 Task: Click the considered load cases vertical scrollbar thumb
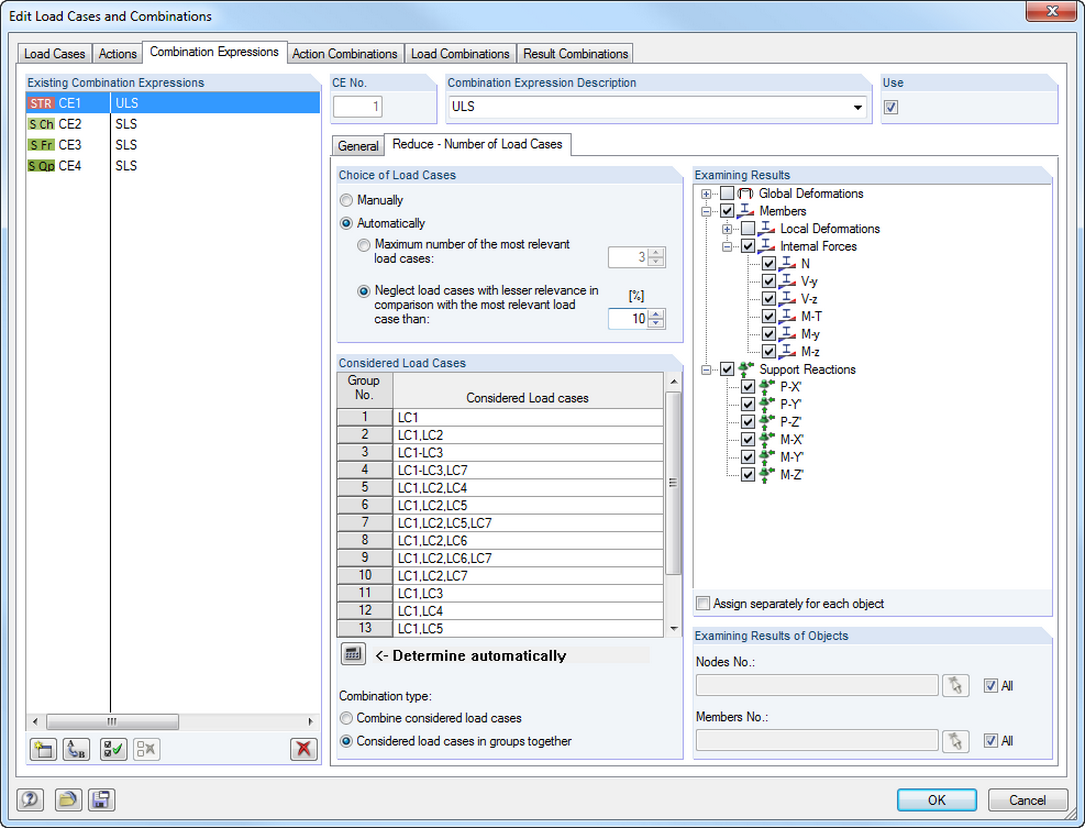[x=673, y=483]
